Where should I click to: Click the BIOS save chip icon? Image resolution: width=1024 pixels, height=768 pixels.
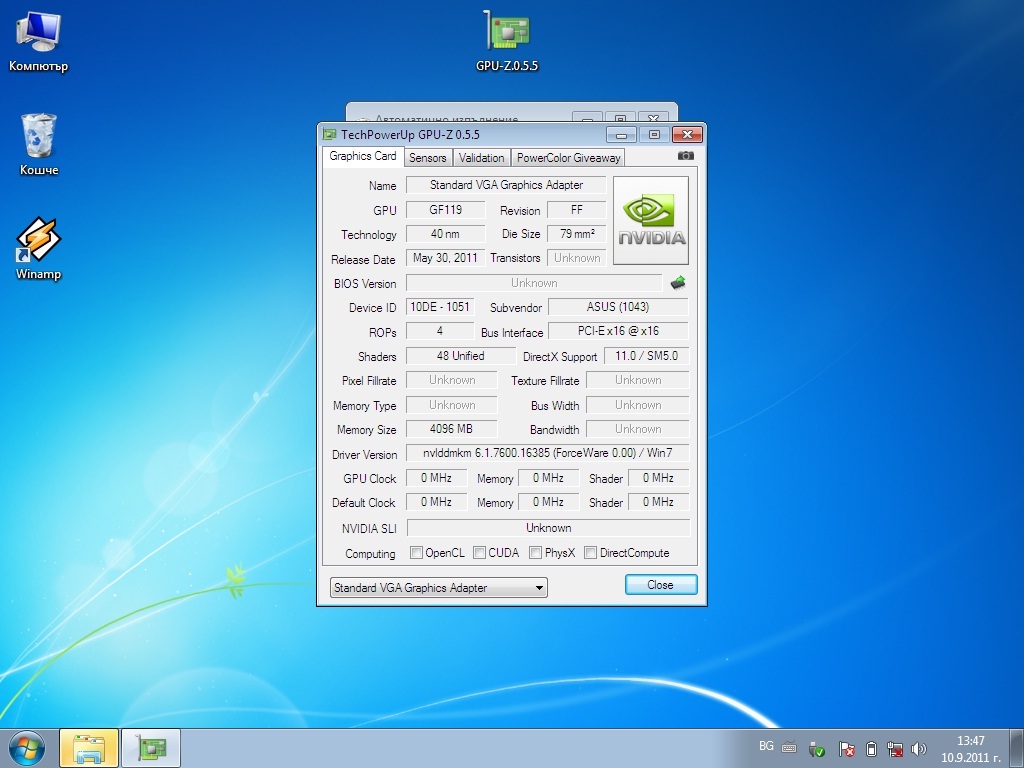pyautogui.click(x=678, y=283)
